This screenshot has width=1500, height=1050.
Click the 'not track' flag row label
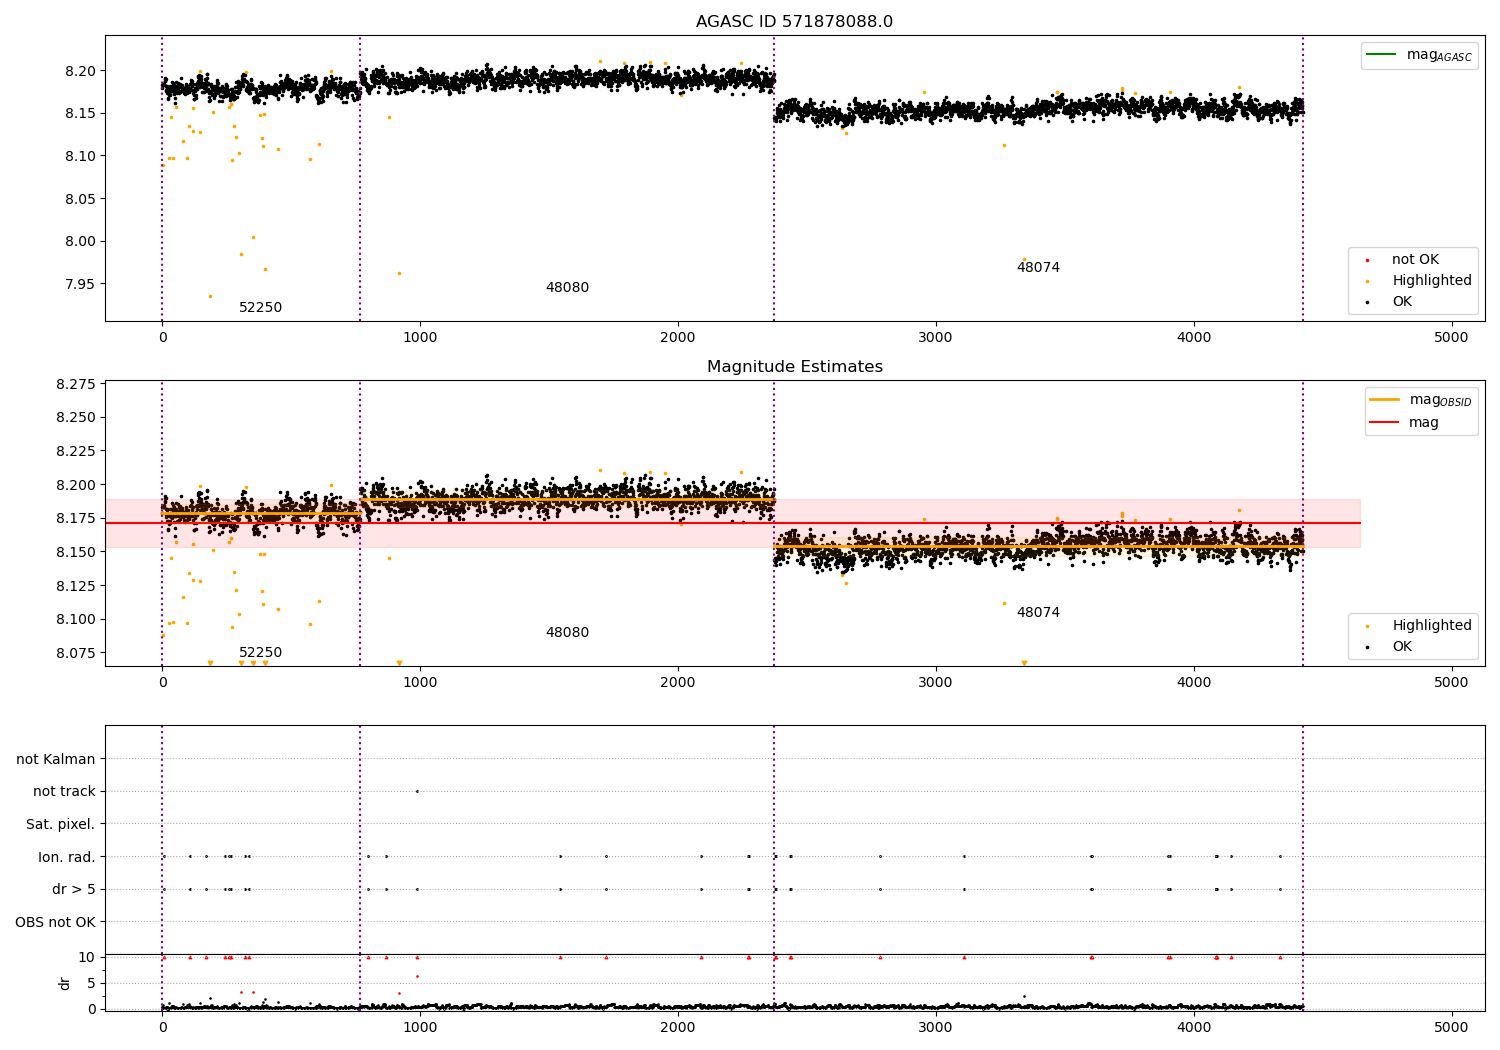pyautogui.click(x=64, y=792)
